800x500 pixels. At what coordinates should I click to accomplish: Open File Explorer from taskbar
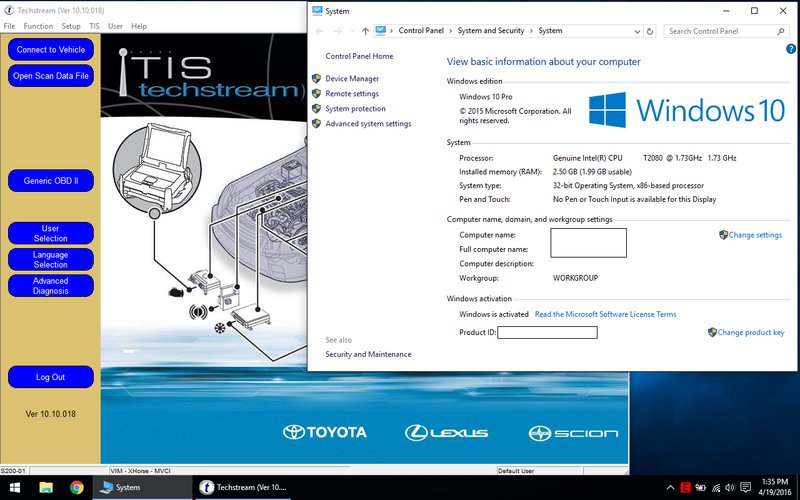[x=46, y=488]
